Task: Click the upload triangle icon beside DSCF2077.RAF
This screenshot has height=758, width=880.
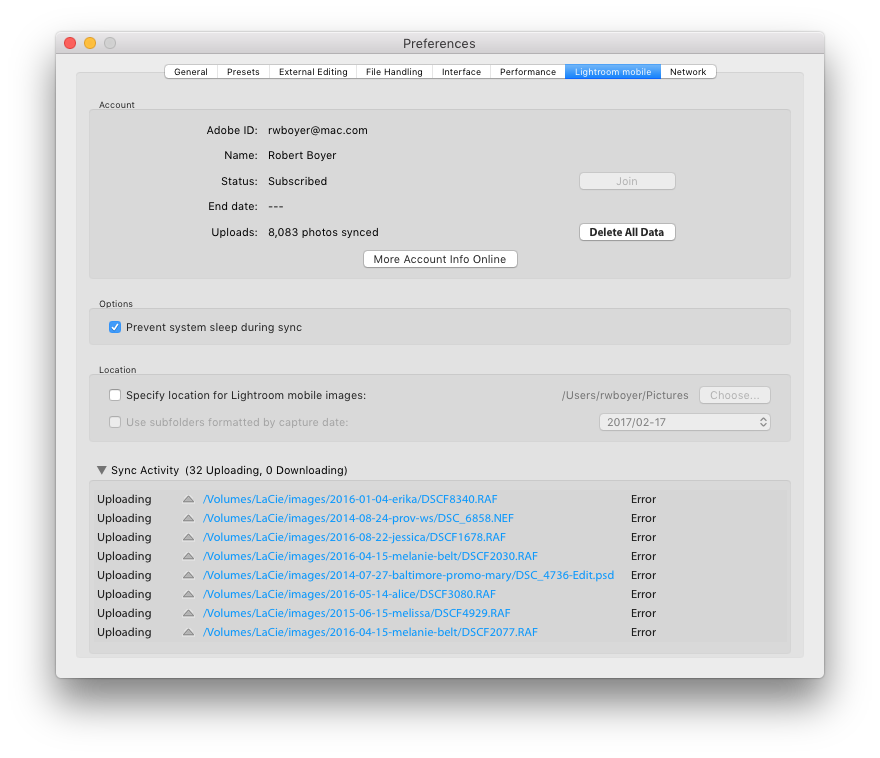Action: pos(189,632)
